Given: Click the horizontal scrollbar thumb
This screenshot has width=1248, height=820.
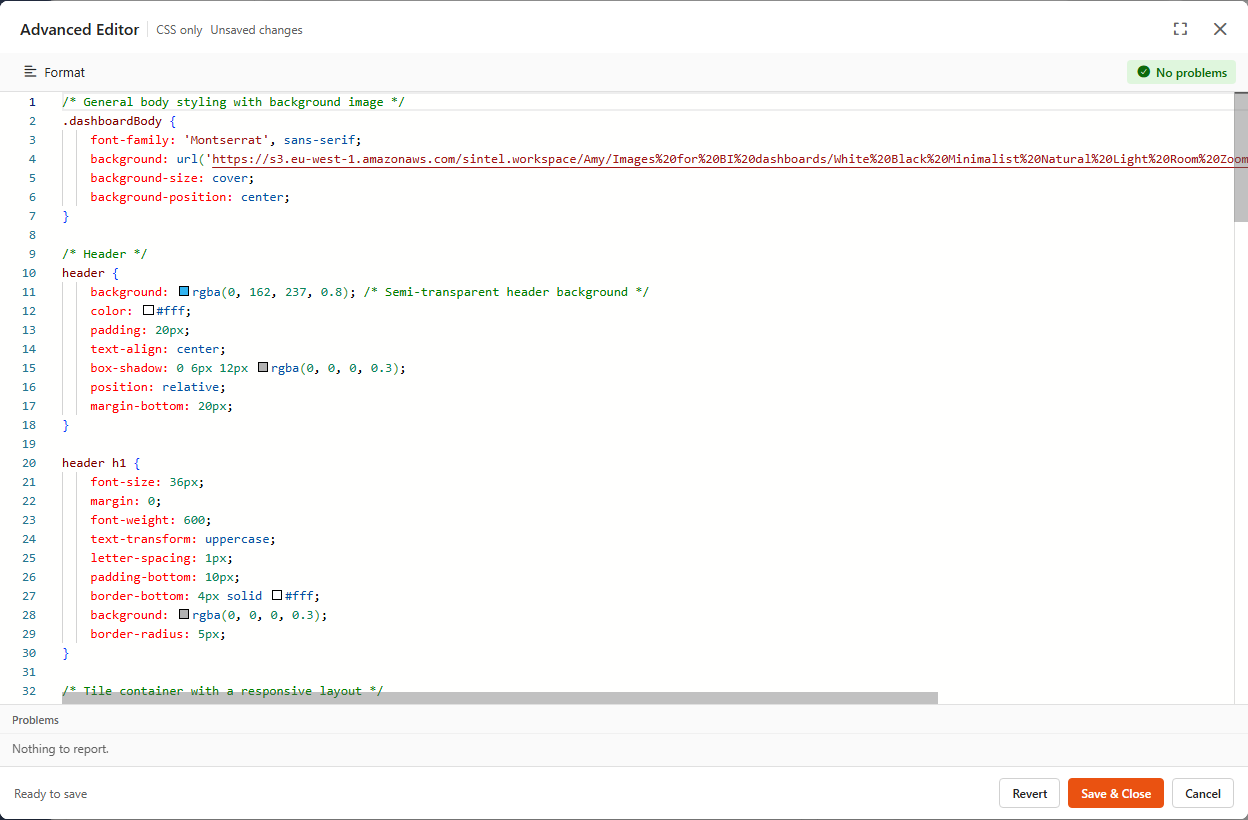Looking at the screenshot, I should (x=500, y=698).
